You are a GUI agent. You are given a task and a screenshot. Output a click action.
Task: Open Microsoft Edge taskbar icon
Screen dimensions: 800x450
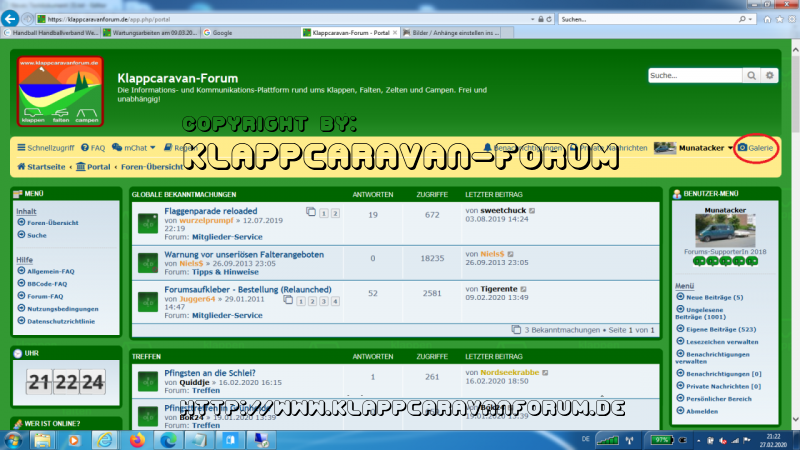pyautogui.click(x=168, y=440)
